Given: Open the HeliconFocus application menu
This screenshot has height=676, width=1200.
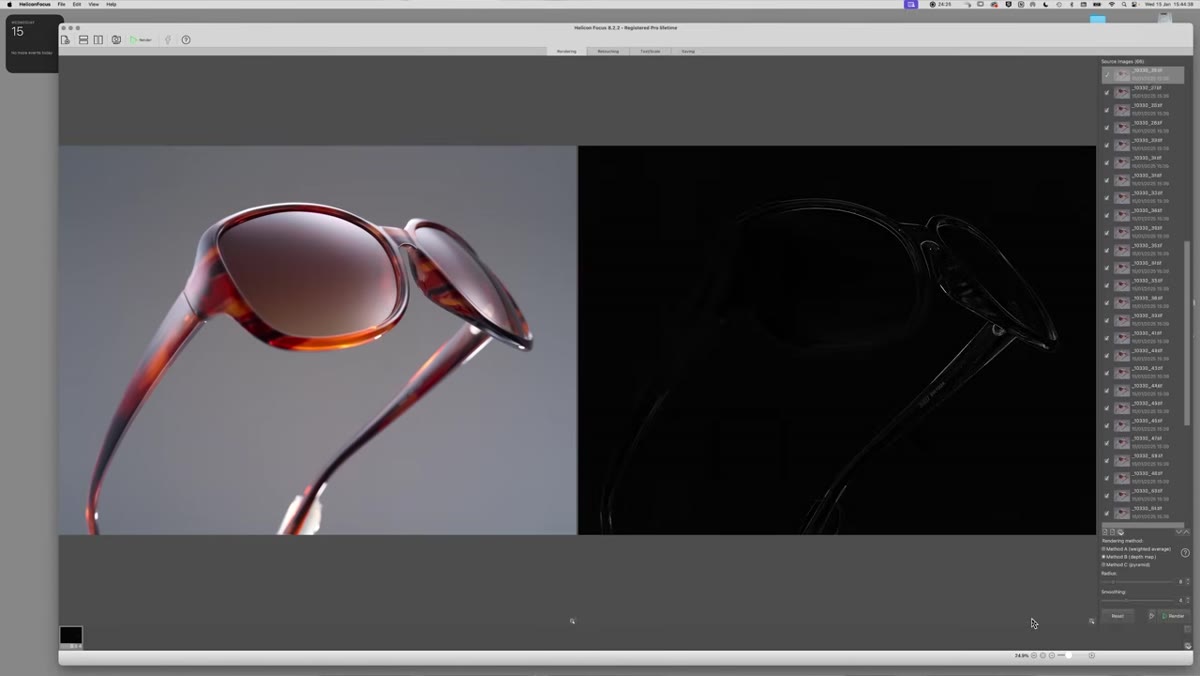Looking at the screenshot, I should 34,4.
